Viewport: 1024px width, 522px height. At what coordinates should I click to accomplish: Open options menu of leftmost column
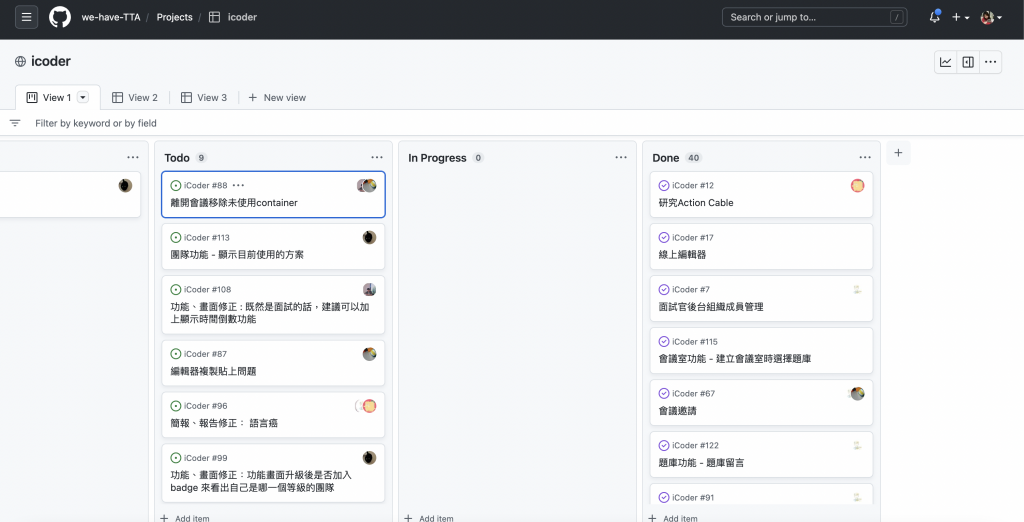[x=133, y=157]
